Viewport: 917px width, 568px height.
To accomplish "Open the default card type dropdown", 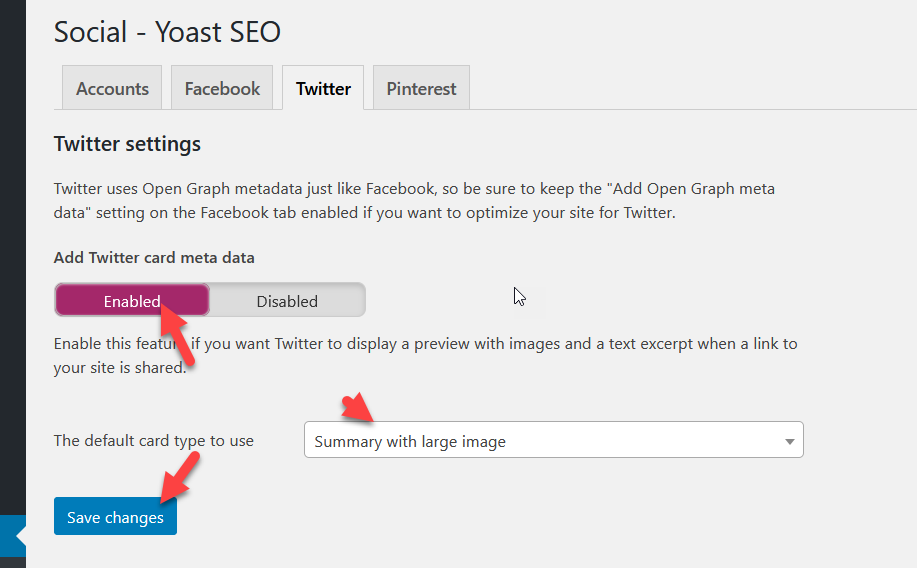I will 553,440.
